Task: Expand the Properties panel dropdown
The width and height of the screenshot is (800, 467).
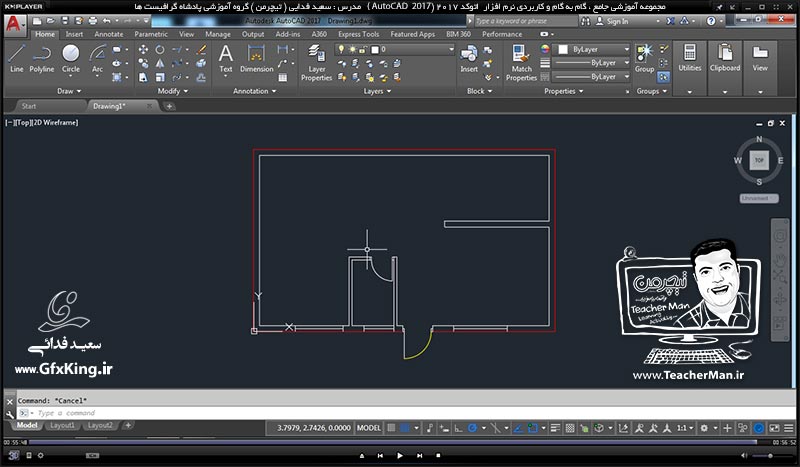Action: (563, 91)
